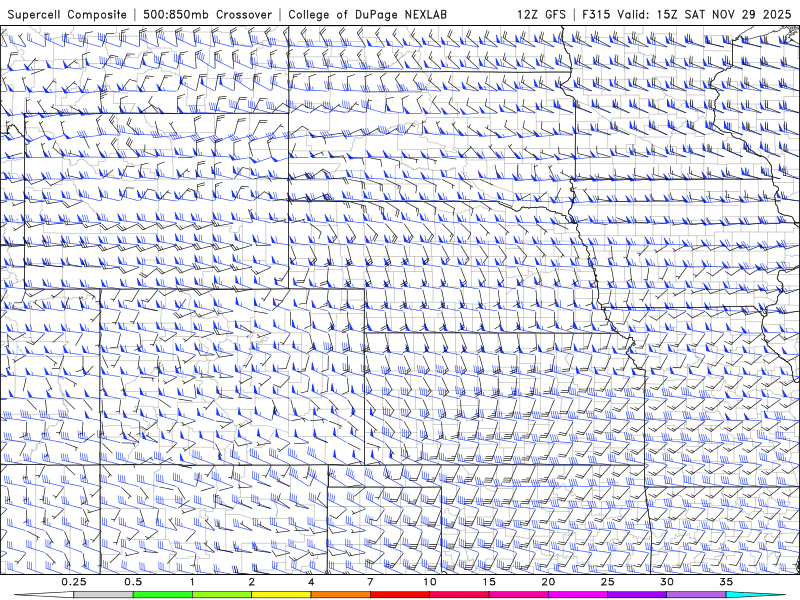Click the 15Z SAT NOV 29 2025 valid time

pyautogui.click(x=724, y=14)
